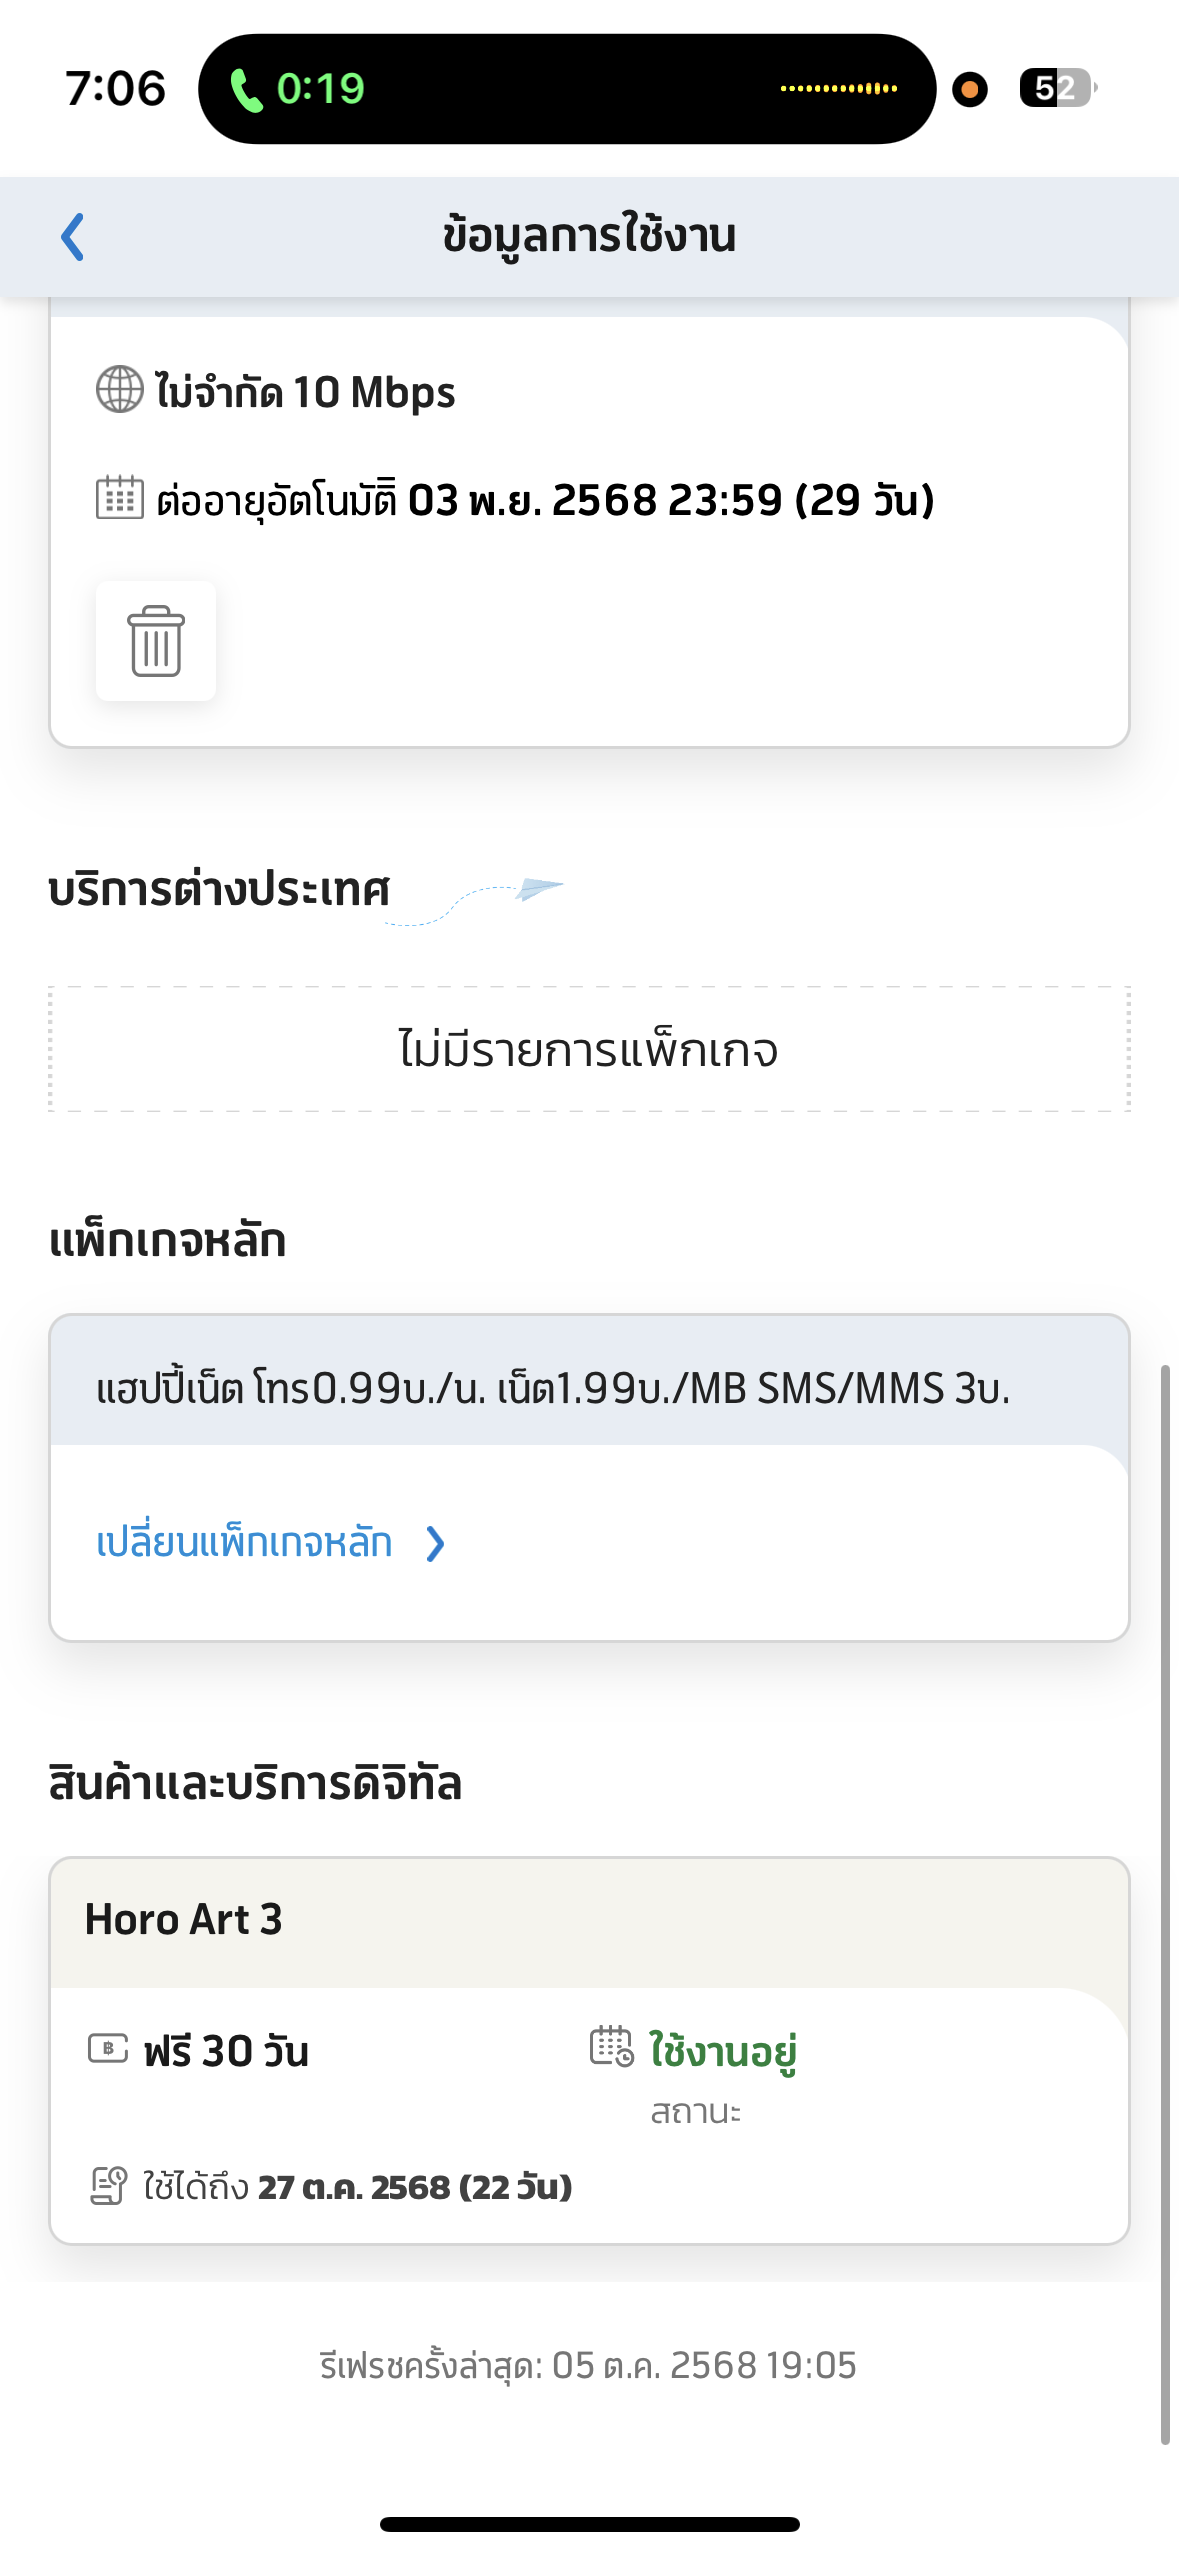Expand chevron next to เปลี่ยนแพ็กเกจหลัก
This screenshot has width=1179, height=2556.
(x=435, y=1543)
